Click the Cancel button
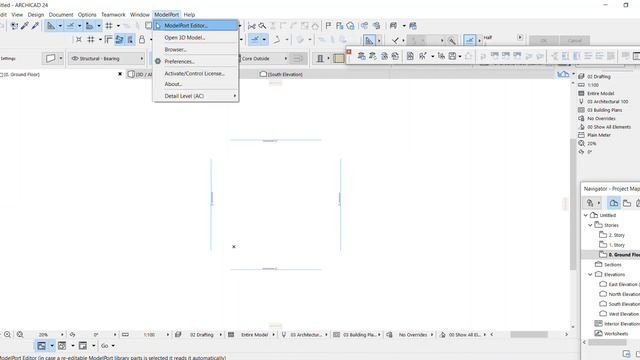 (x=574, y=40)
